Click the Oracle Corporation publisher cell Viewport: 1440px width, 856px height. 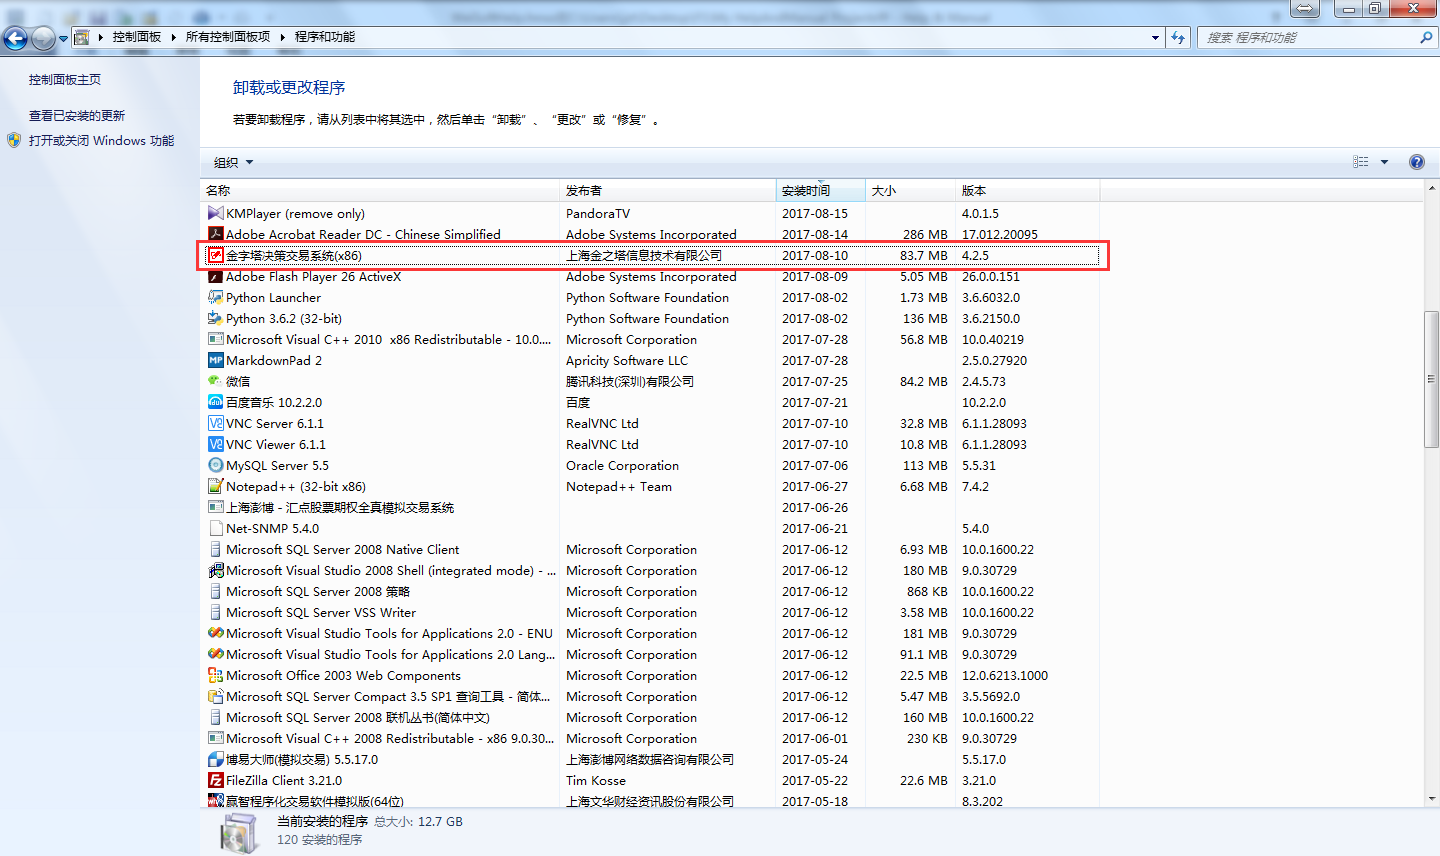click(x=622, y=465)
